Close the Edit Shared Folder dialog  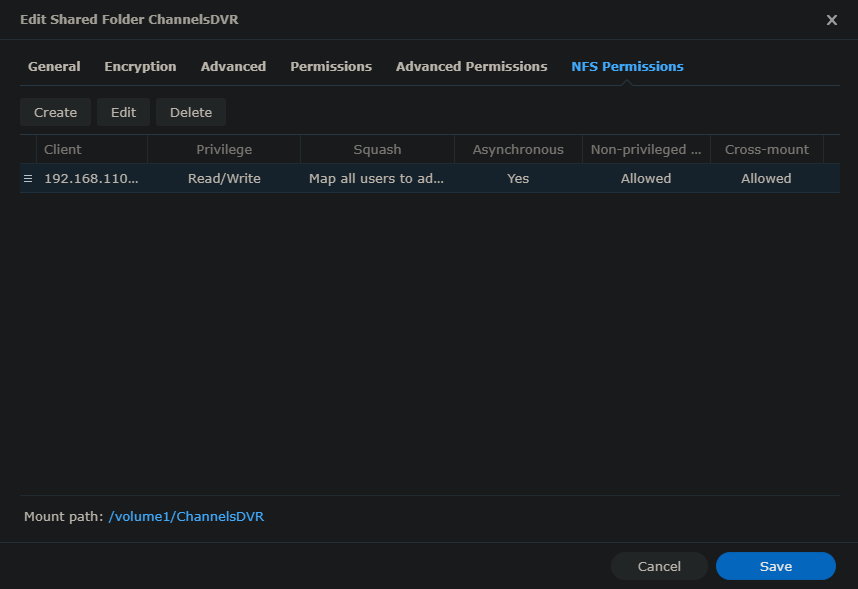831,20
